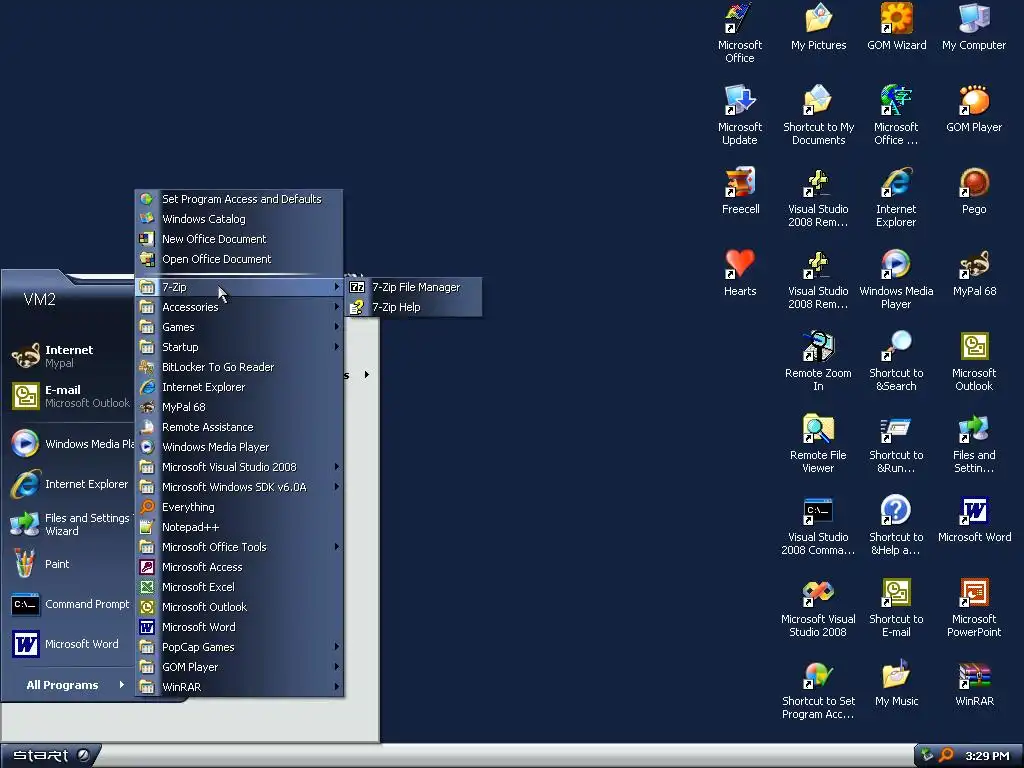Open Shortcut to &Search desktop icon

point(896,361)
